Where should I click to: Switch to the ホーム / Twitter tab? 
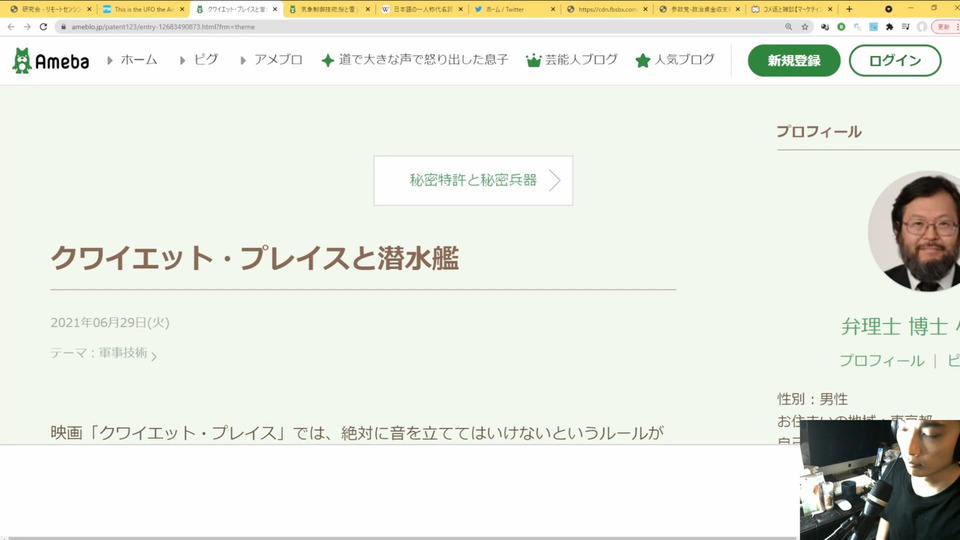[x=514, y=9]
